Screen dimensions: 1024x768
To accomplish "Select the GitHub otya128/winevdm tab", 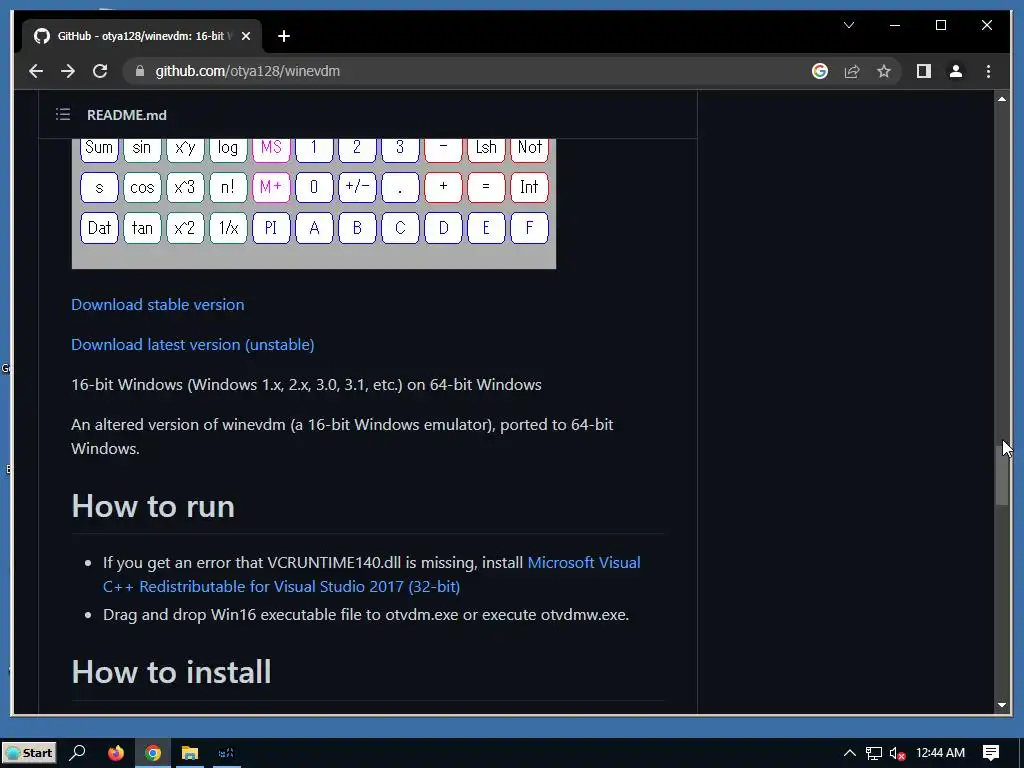I will (x=142, y=36).
